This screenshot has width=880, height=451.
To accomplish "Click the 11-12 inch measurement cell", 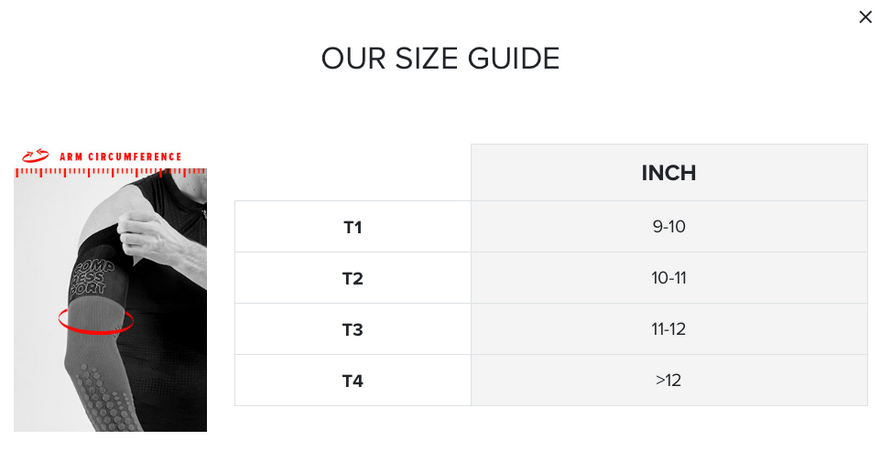I will pos(669,329).
